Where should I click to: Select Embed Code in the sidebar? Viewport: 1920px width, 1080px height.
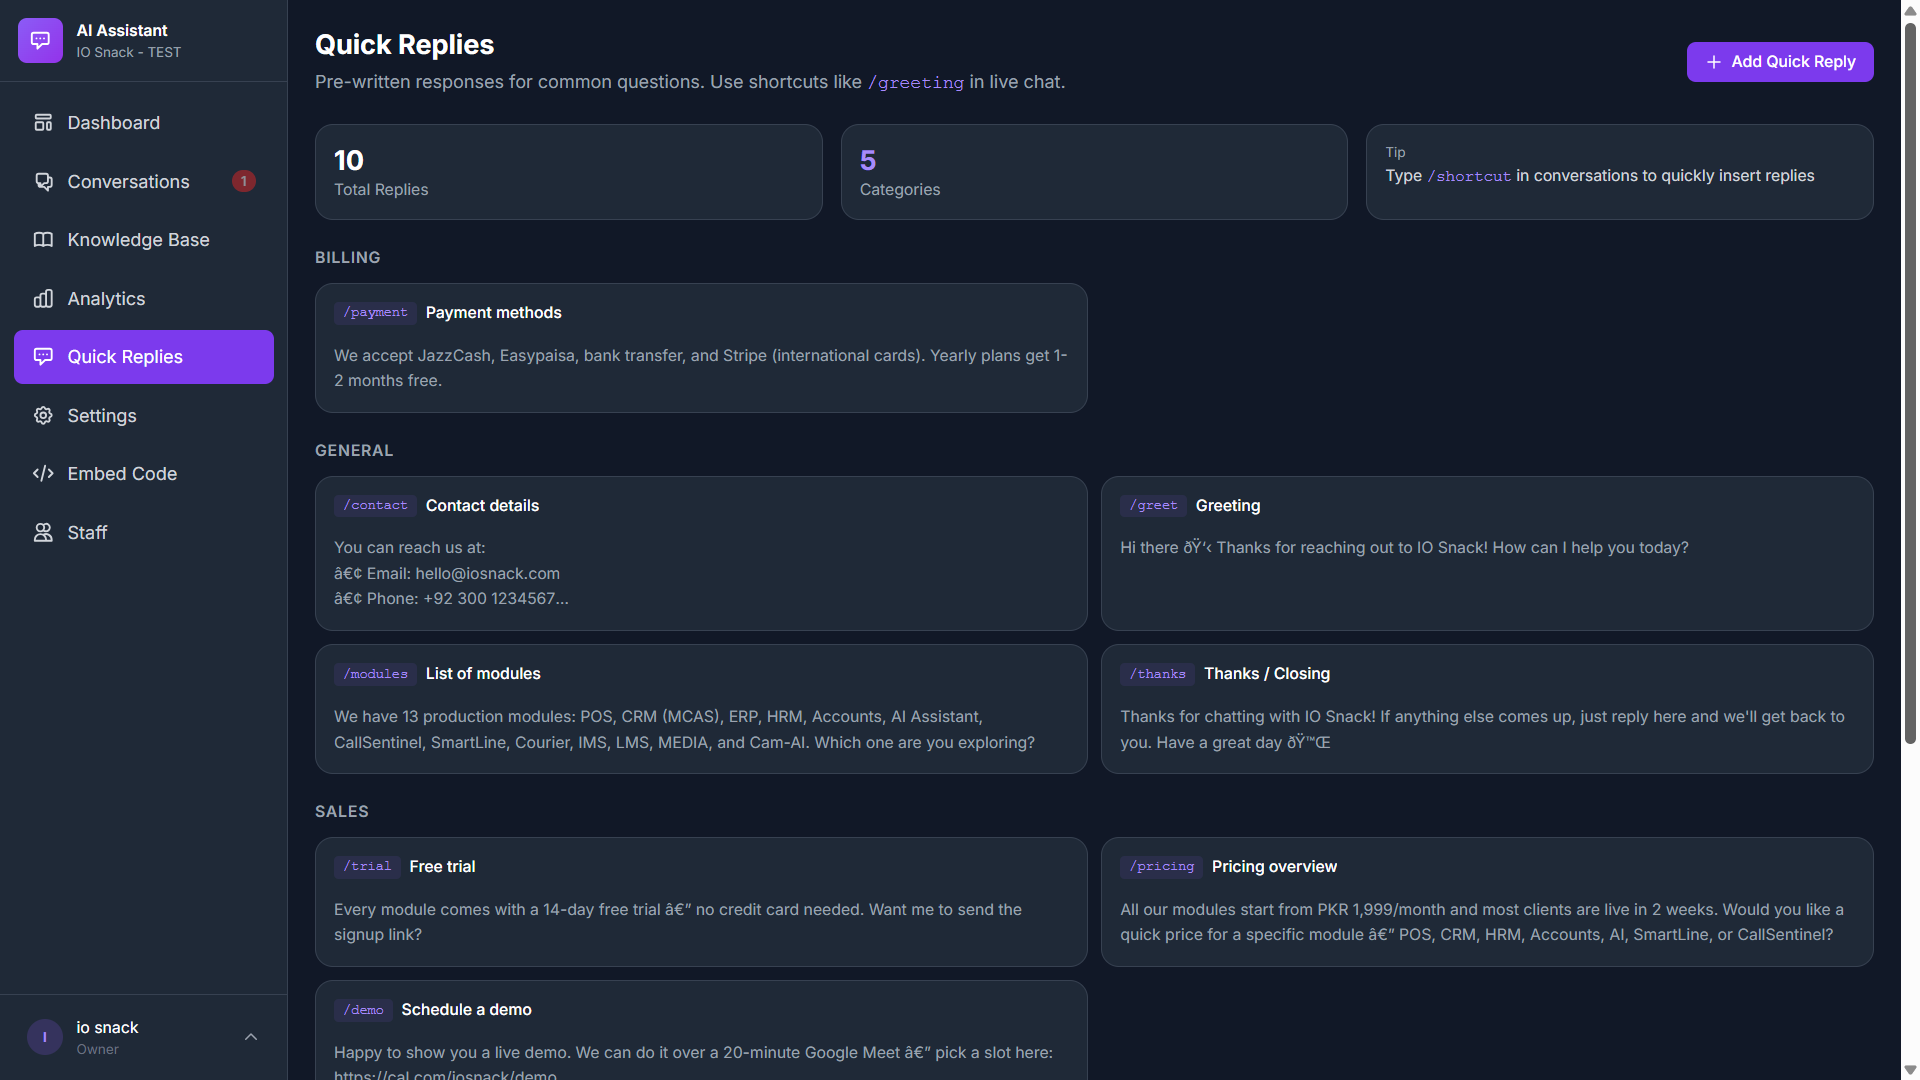[x=144, y=474]
